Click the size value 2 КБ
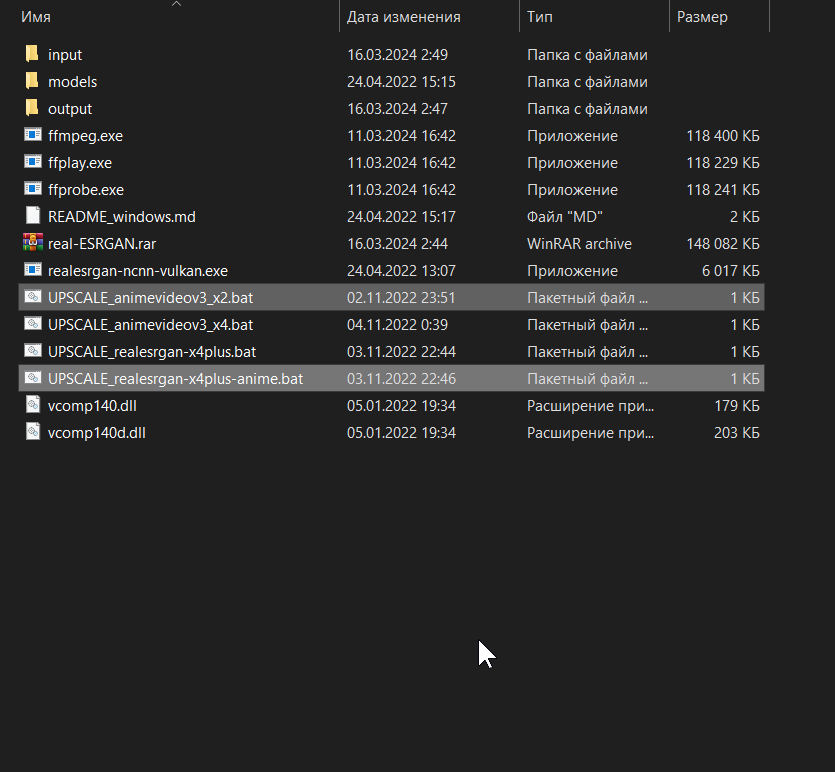The height and width of the screenshot is (772, 835). point(744,217)
